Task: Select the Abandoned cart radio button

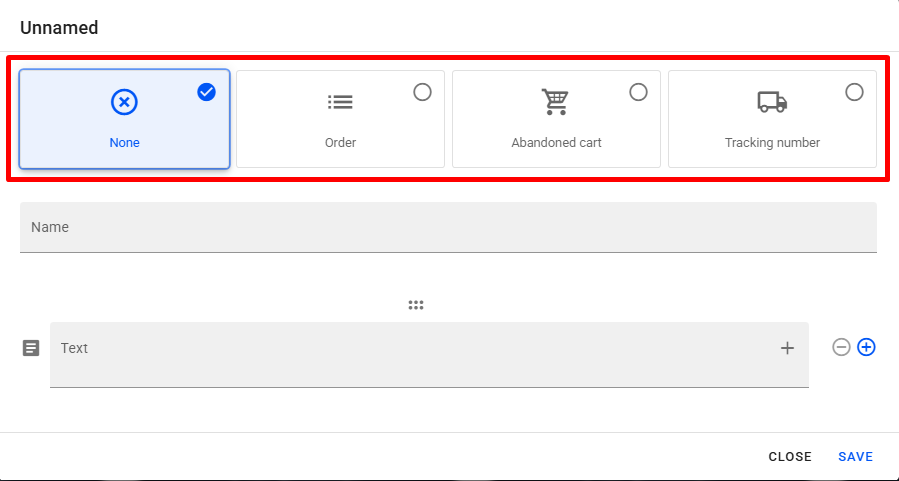Action: pyautogui.click(x=638, y=92)
